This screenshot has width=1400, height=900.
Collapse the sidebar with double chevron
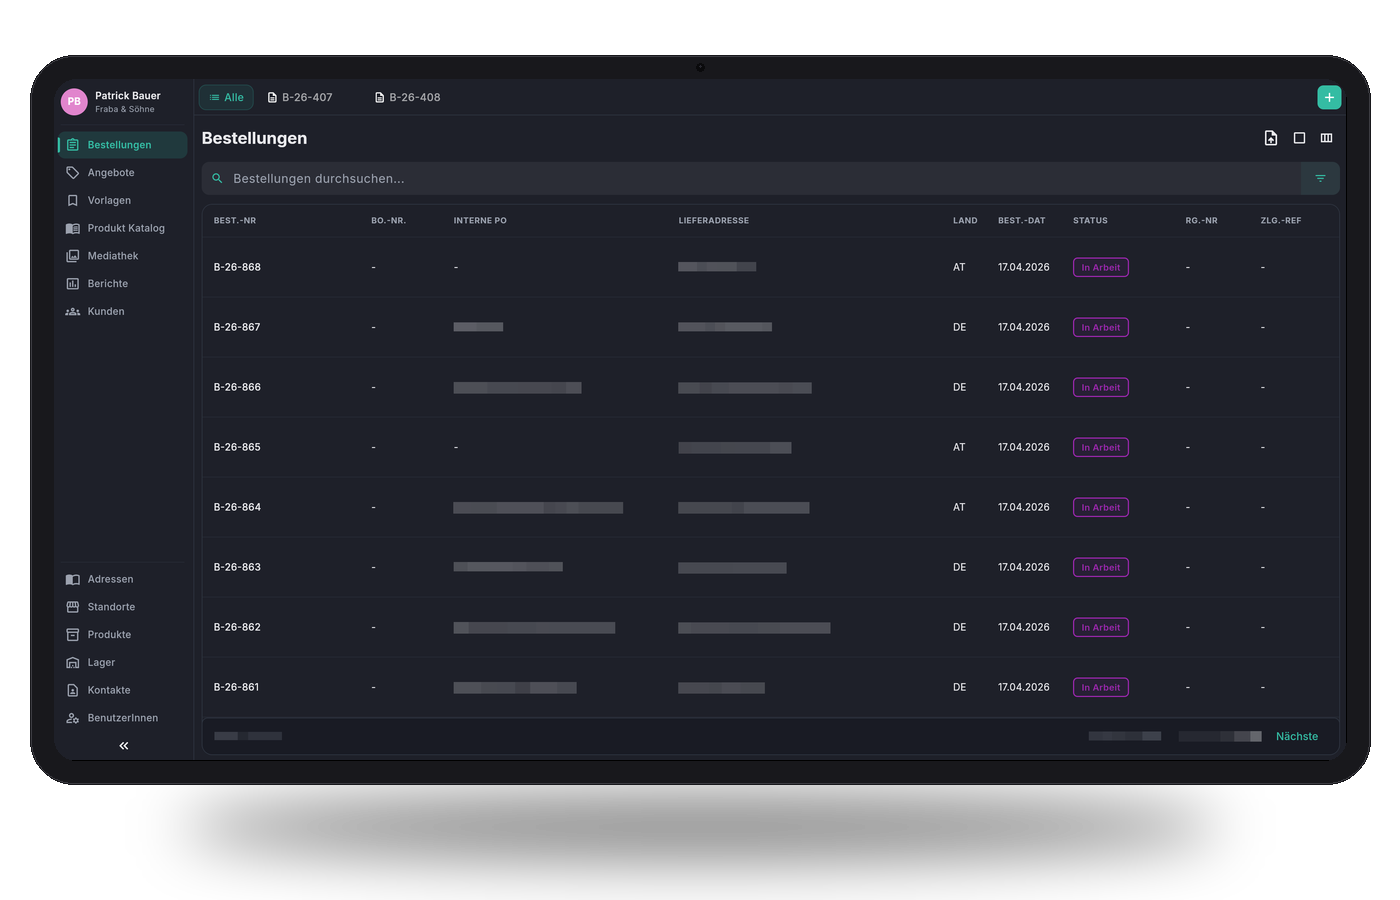[x=124, y=746]
